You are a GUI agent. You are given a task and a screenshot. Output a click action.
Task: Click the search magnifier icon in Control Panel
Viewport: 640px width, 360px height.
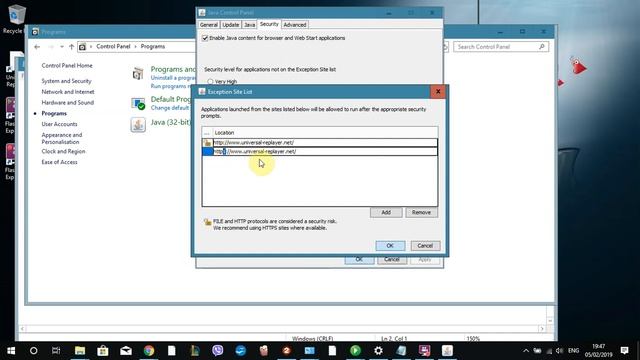click(542, 47)
